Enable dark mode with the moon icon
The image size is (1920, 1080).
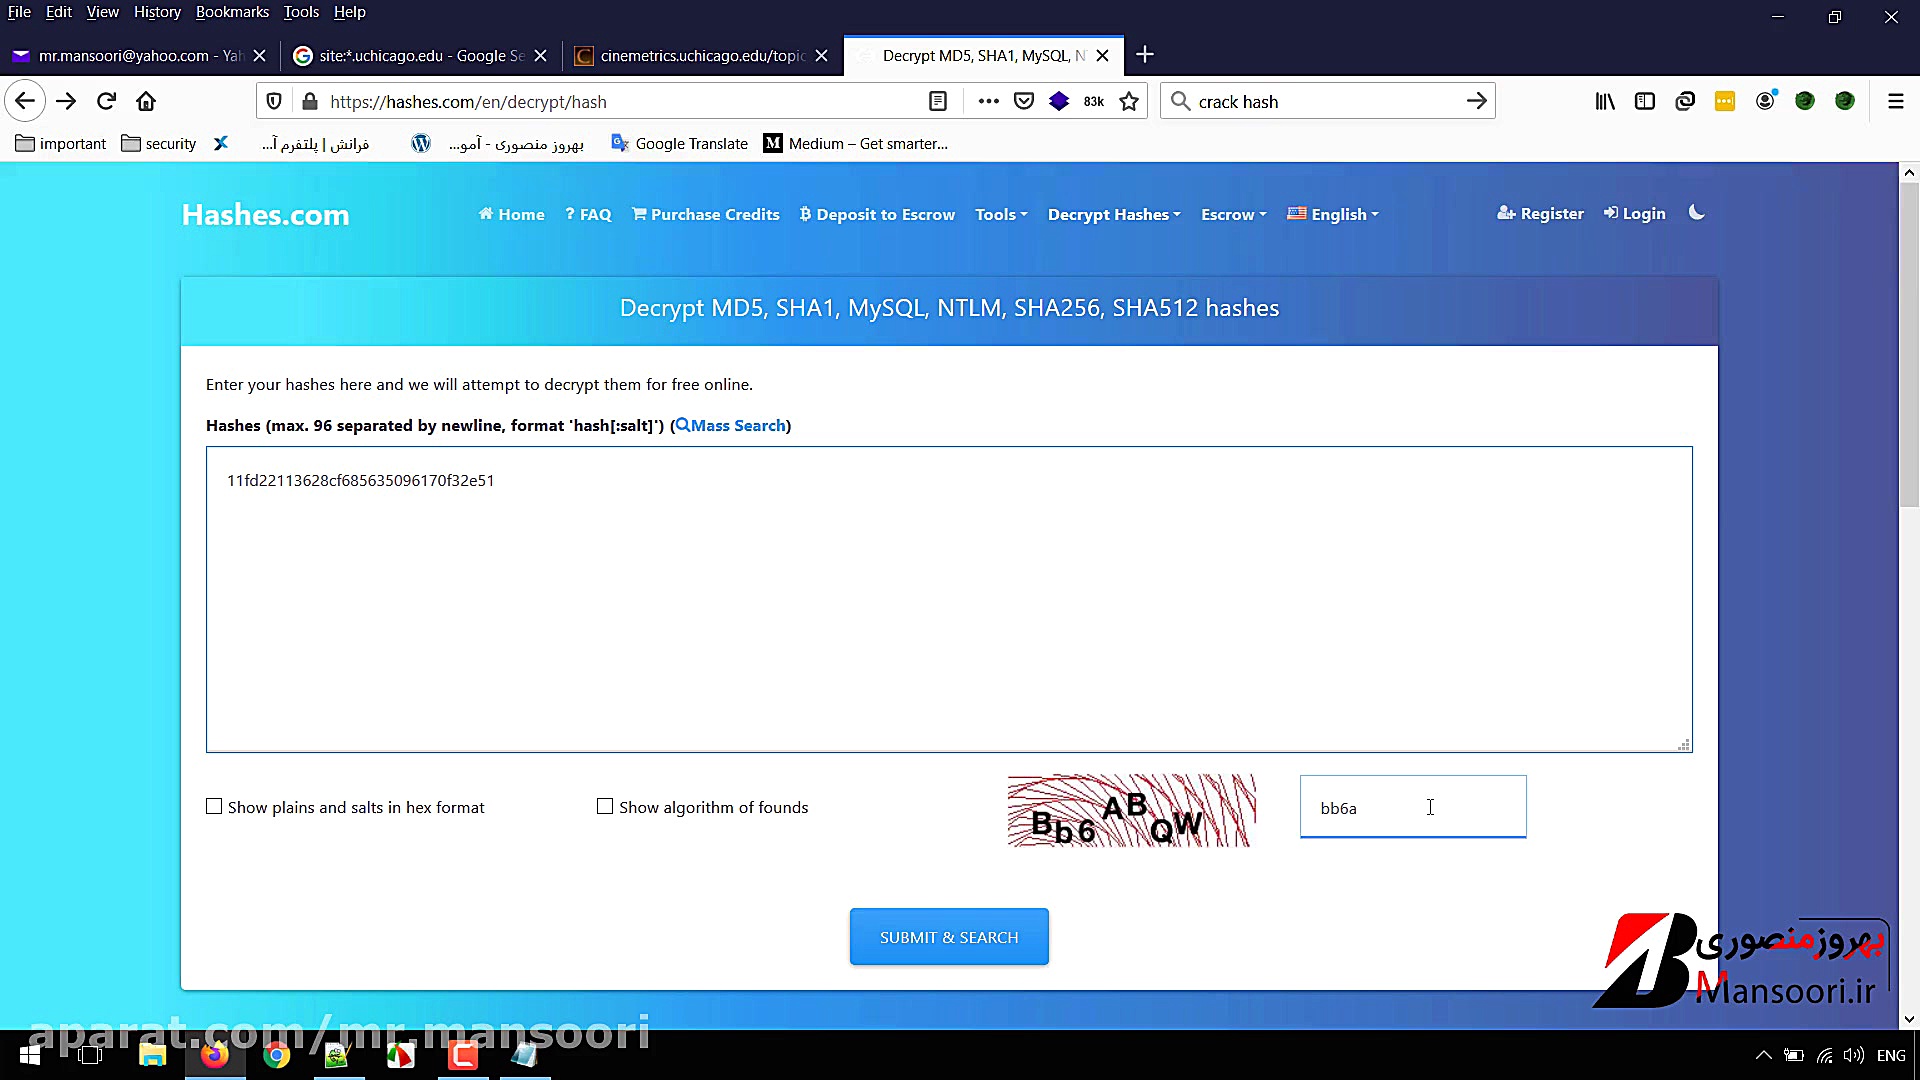click(x=1697, y=212)
